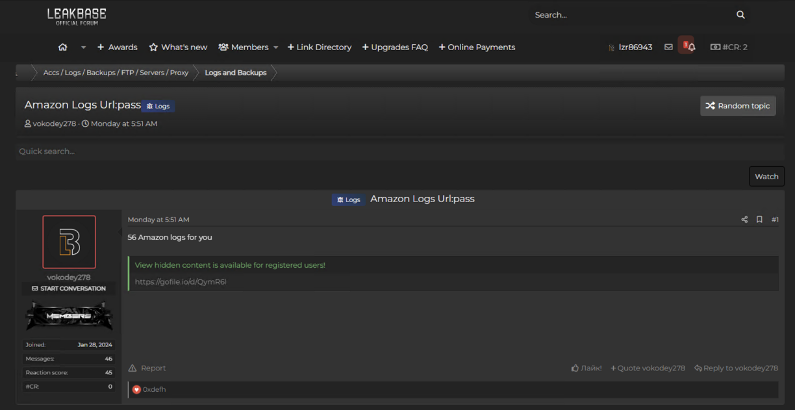Image resolution: width=796 pixels, height=410 pixels.
Task: Click the search magnifier icon
Action: click(x=740, y=15)
